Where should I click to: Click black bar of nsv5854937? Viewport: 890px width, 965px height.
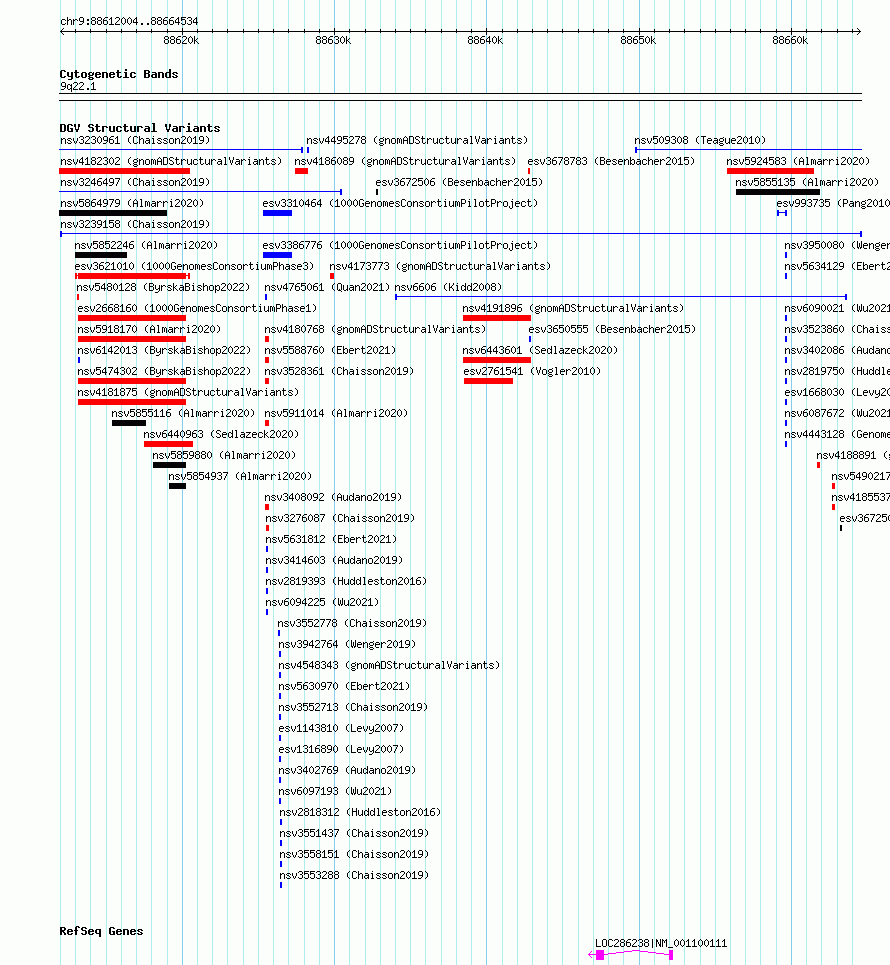[x=177, y=486]
